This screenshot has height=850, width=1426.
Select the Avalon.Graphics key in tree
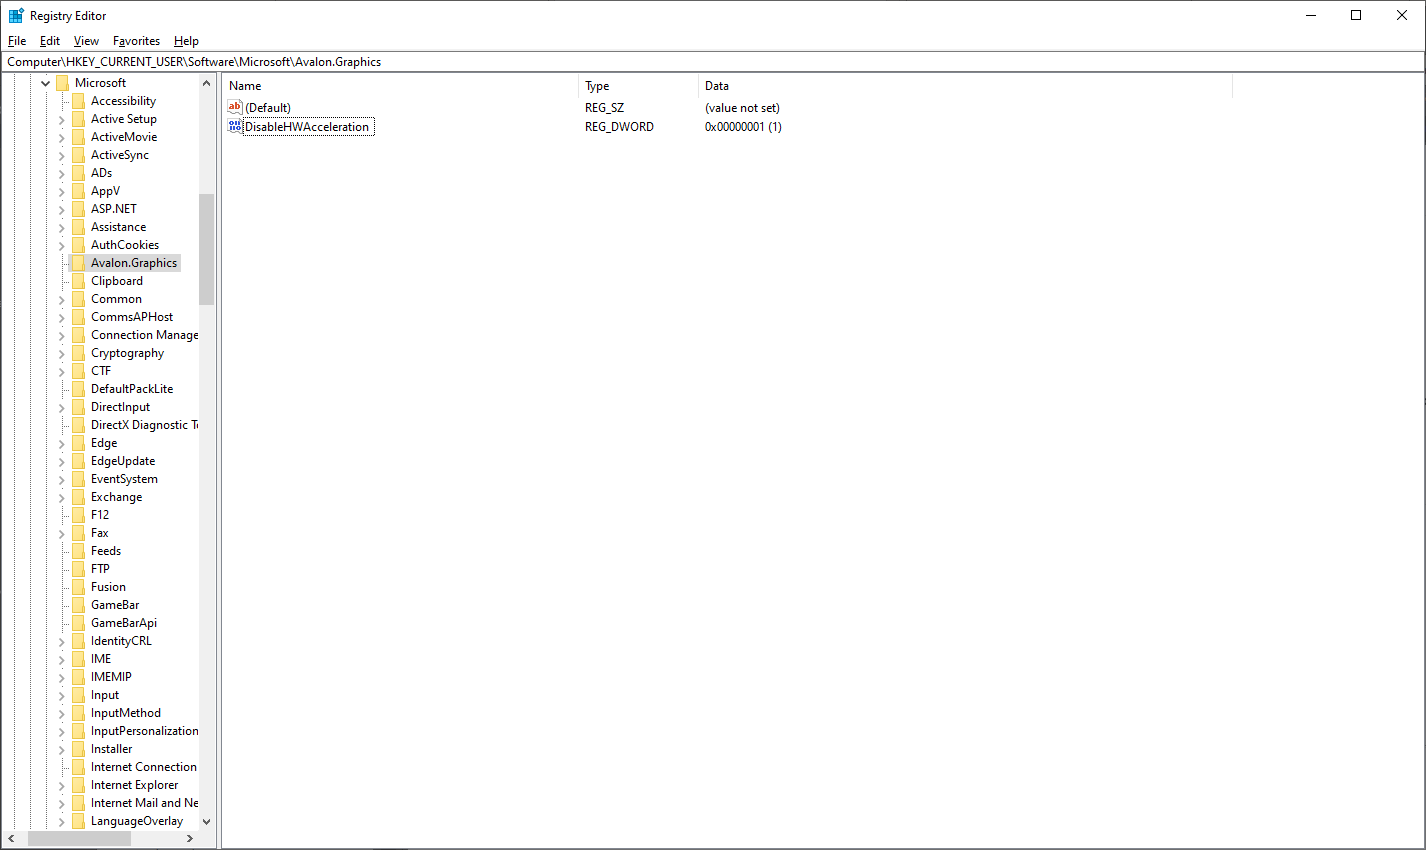[x=134, y=263]
